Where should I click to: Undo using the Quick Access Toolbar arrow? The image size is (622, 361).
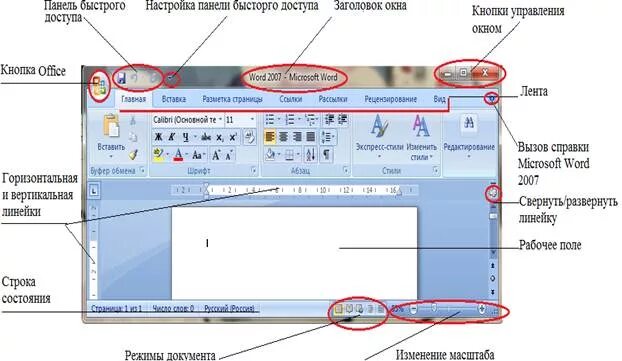point(135,78)
